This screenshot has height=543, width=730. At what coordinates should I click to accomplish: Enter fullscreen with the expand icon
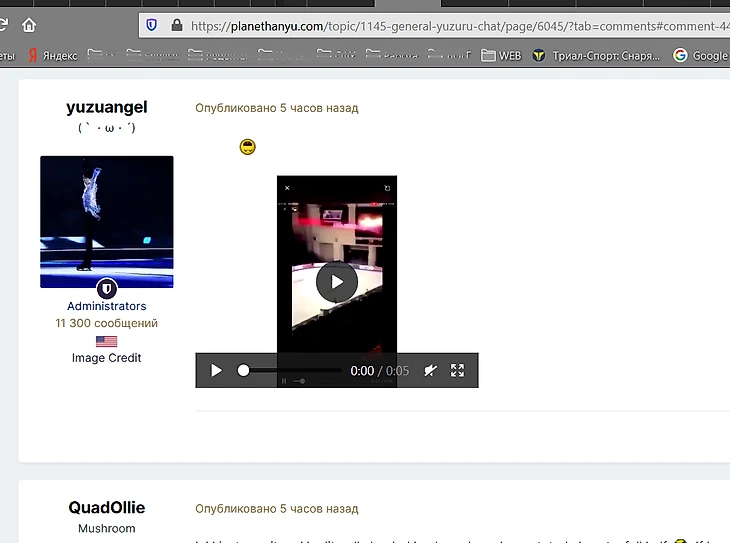[458, 371]
